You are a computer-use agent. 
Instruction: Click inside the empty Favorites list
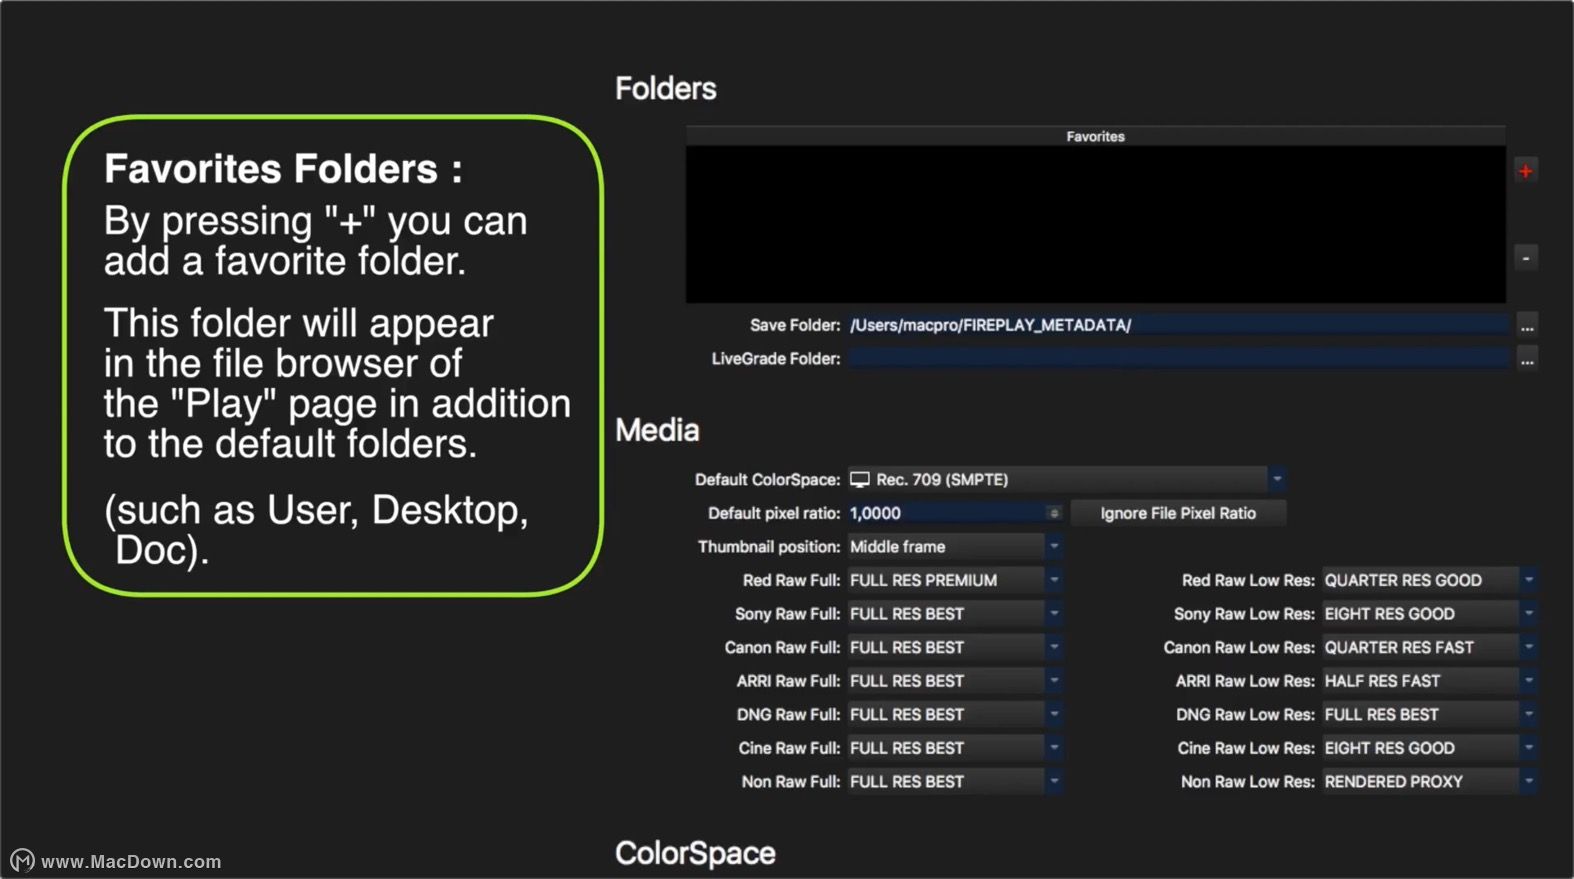click(x=1095, y=224)
